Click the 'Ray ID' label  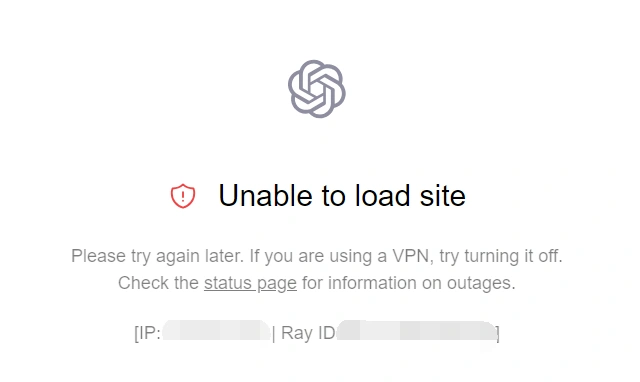pyautogui.click(x=308, y=333)
